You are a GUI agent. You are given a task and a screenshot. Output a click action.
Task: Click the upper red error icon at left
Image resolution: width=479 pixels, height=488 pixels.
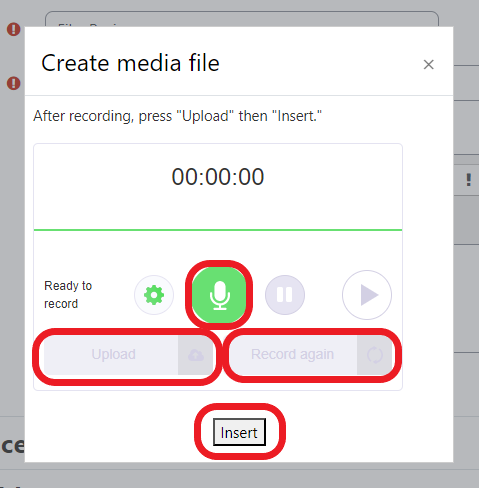click(x=13, y=29)
